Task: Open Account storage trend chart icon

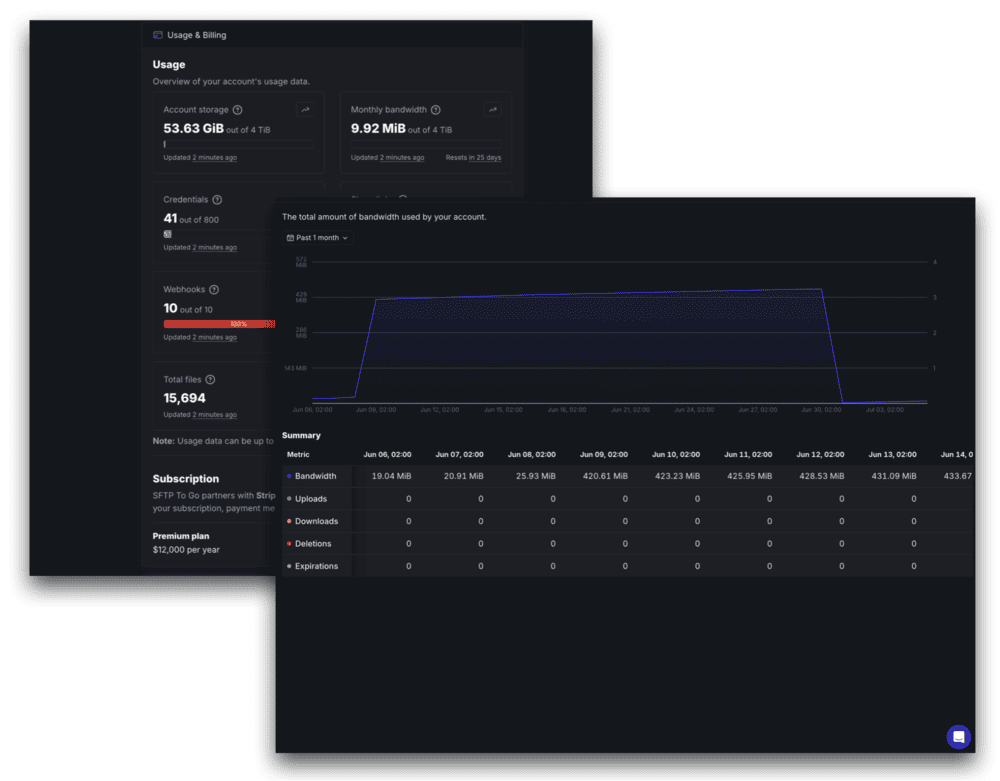Action: (x=305, y=110)
